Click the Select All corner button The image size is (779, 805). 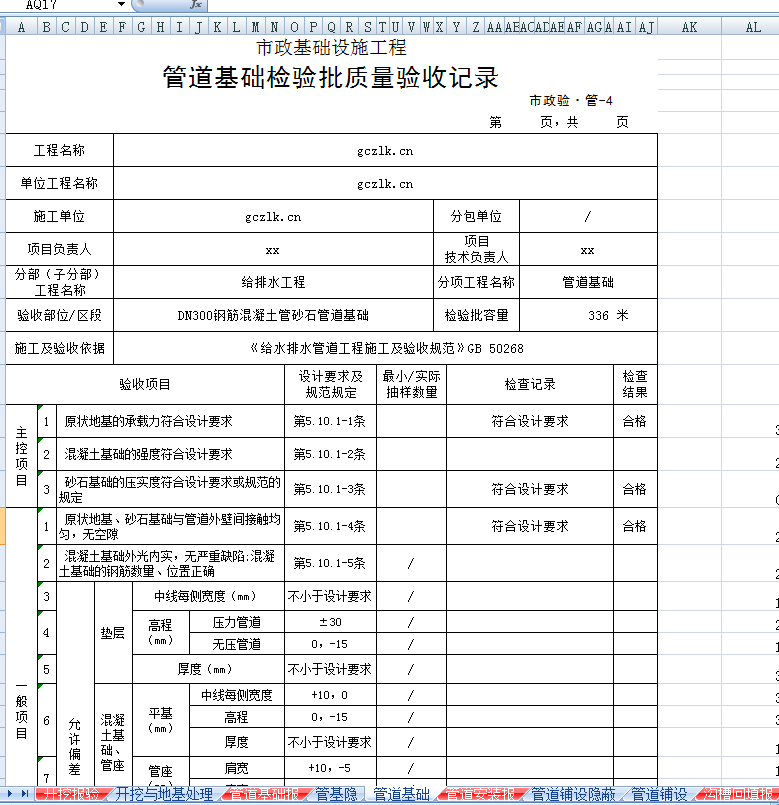click(x=3, y=27)
